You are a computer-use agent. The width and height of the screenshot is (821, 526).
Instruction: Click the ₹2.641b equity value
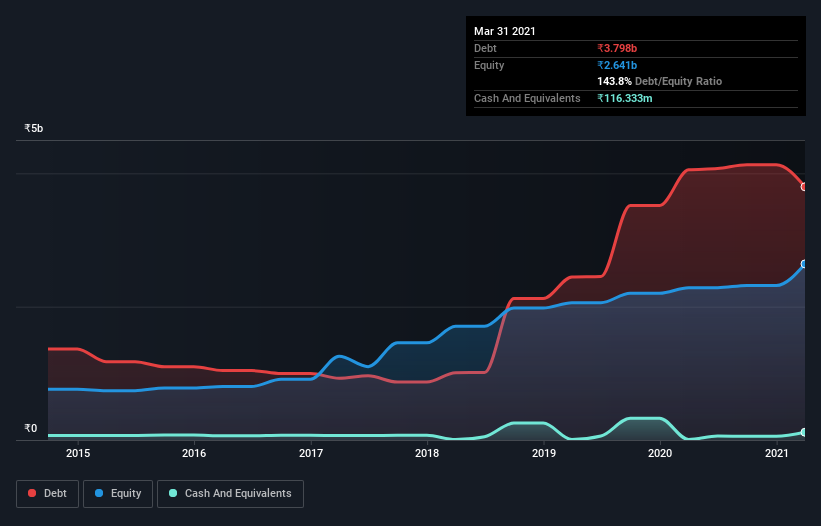[x=617, y=65]
